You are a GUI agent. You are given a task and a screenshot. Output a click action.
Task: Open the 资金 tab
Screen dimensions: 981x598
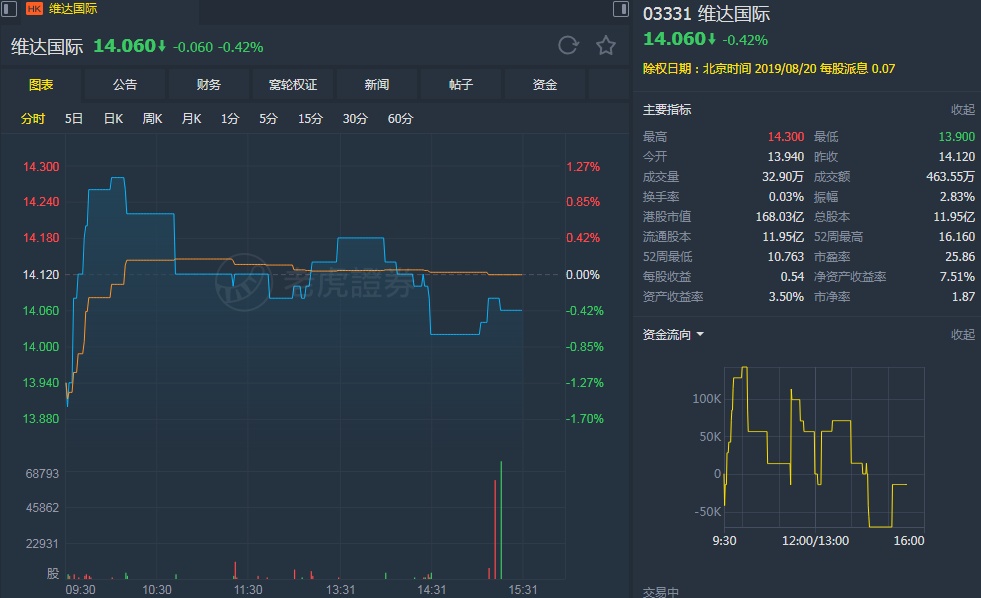point(544,84)
